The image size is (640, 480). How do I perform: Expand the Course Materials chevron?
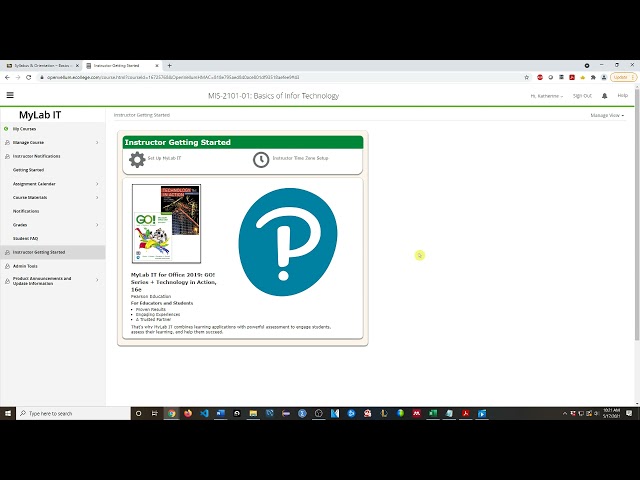coord(97,198)
